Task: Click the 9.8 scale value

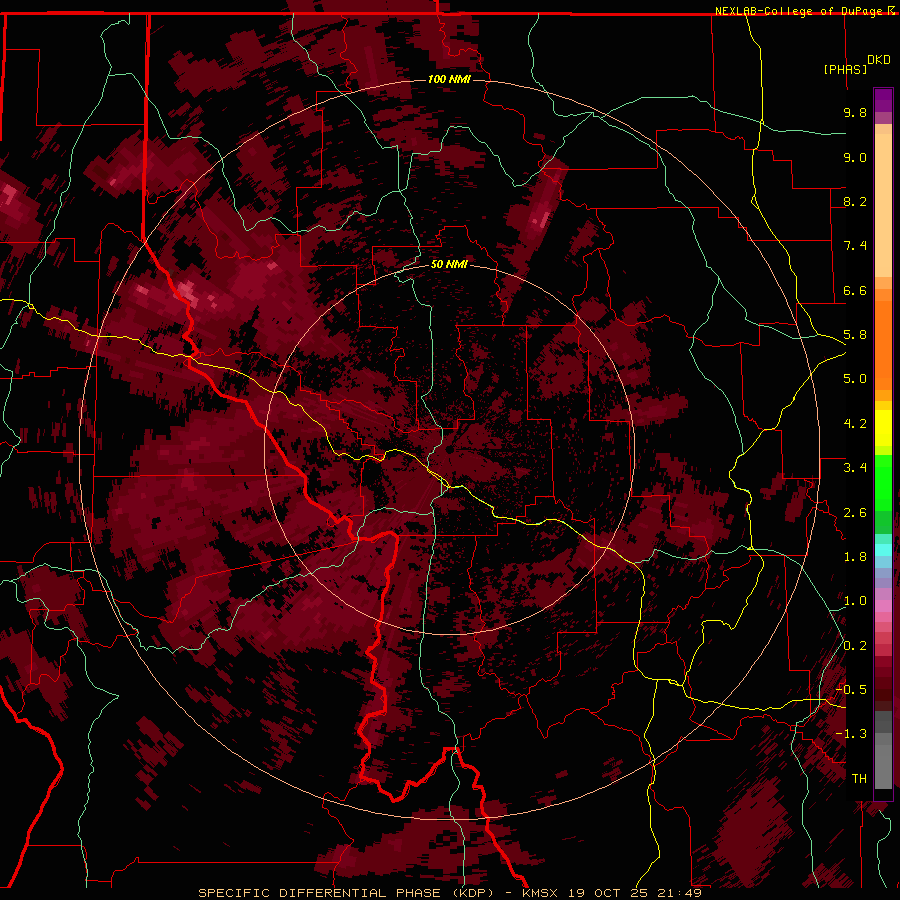Action: point(855,112)
